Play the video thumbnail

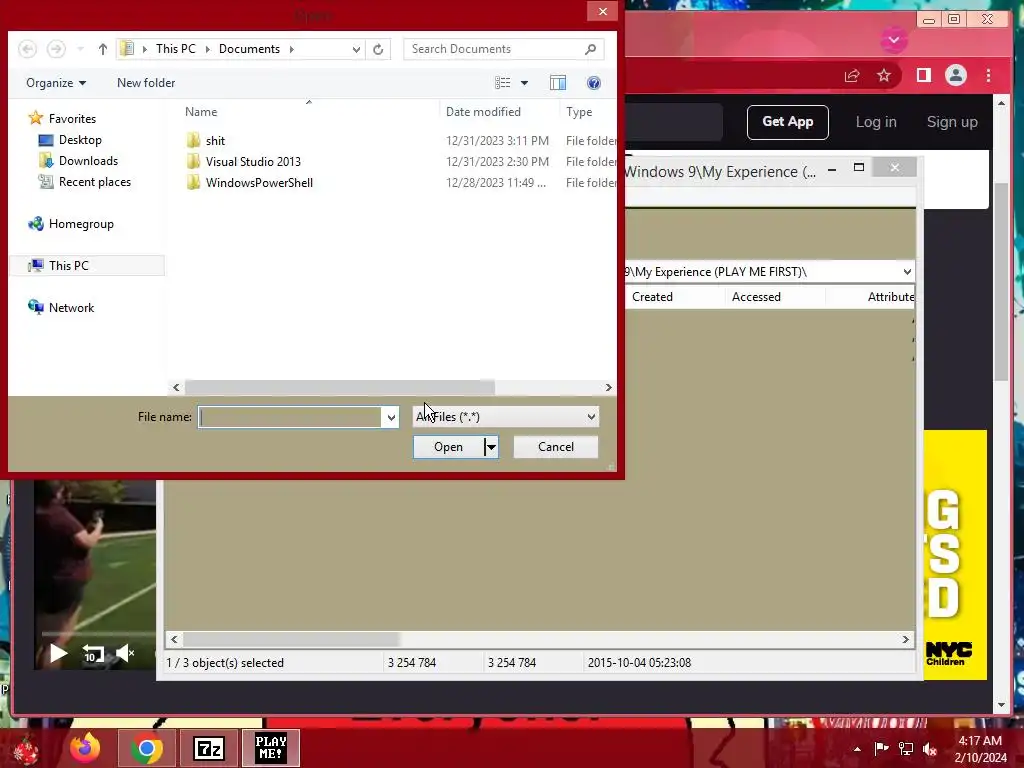(x=58, y=653)
